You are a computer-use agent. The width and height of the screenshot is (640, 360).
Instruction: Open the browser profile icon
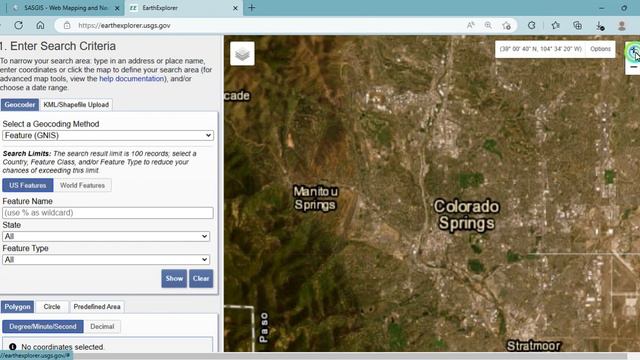622,26
